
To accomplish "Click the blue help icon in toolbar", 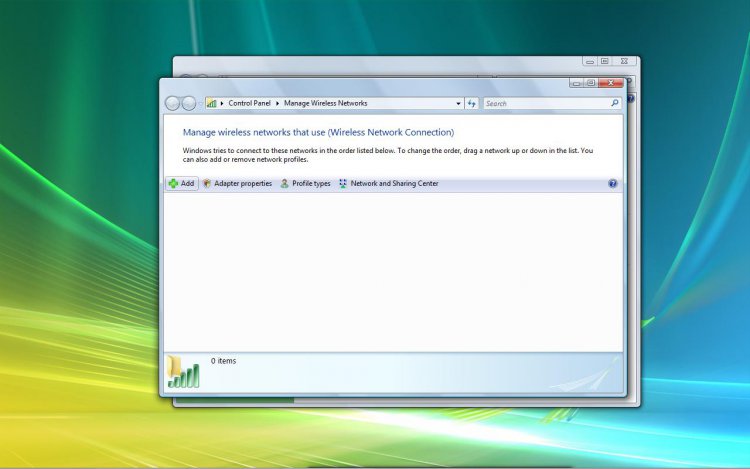I will (x=612, y=184).
